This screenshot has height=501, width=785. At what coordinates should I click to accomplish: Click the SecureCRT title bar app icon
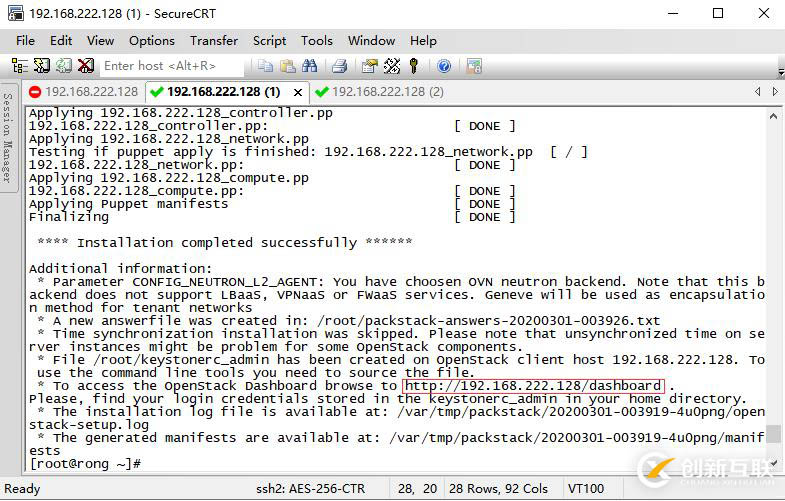(16, 13)
